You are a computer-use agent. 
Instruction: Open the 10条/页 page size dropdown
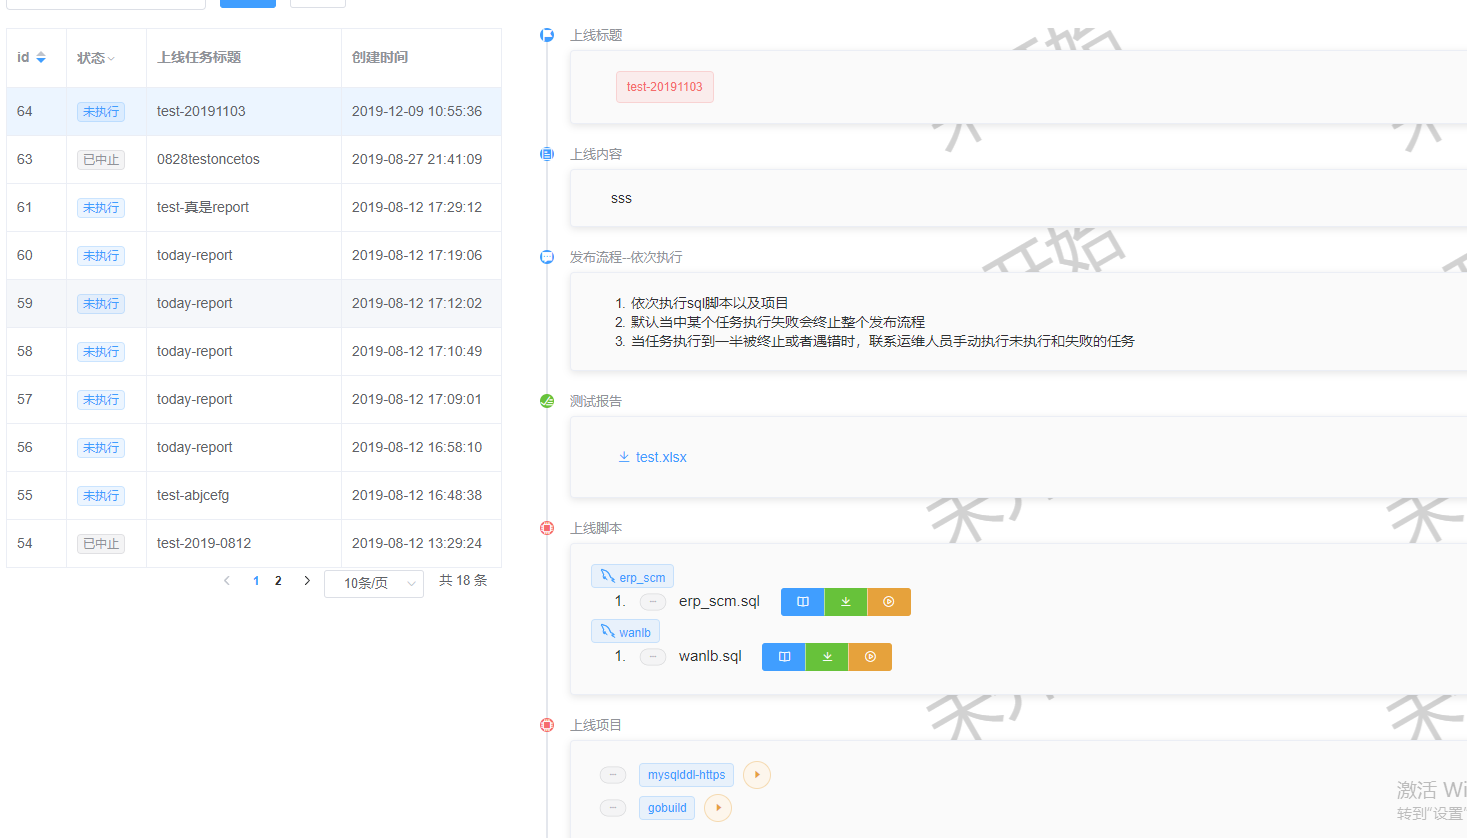pyautogui.click(x=374, y=583)
